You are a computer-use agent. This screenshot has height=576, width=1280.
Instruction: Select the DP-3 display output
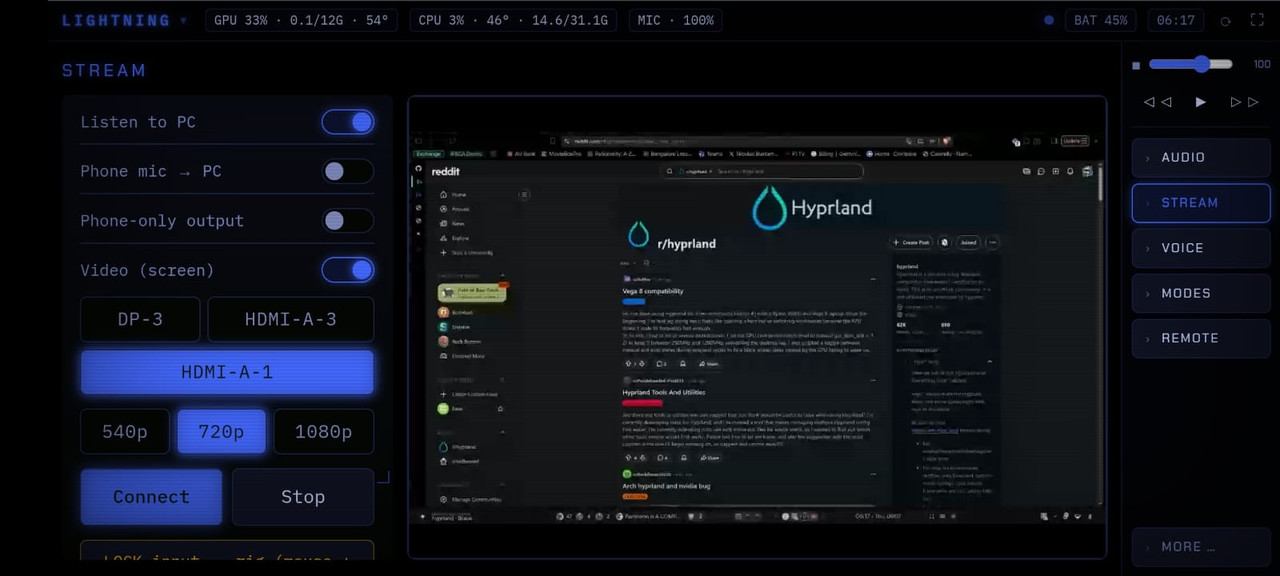tap(140, 319)
